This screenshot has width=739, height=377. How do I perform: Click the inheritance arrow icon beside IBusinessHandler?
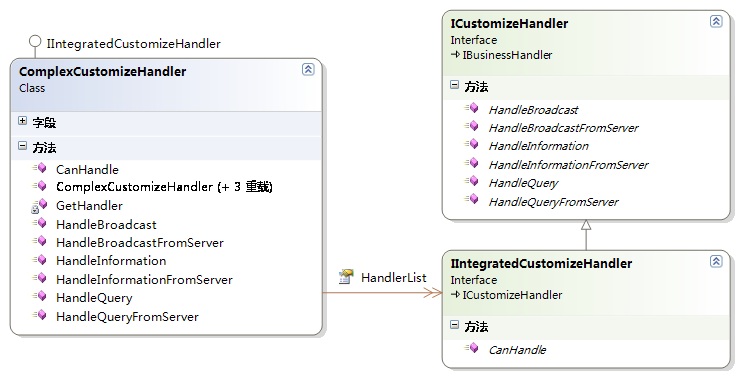coord(455,55)
